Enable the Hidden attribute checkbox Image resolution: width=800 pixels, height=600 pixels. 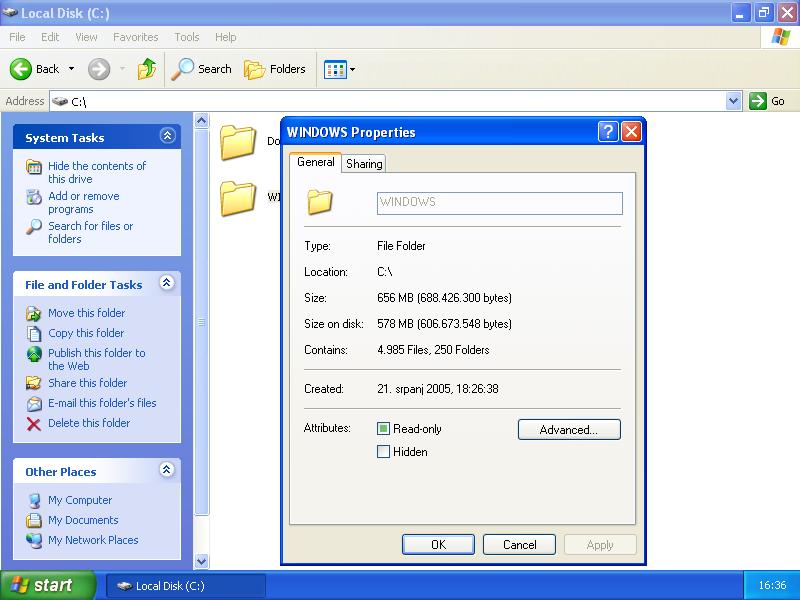pyautogui.click(x=383, y=452)
